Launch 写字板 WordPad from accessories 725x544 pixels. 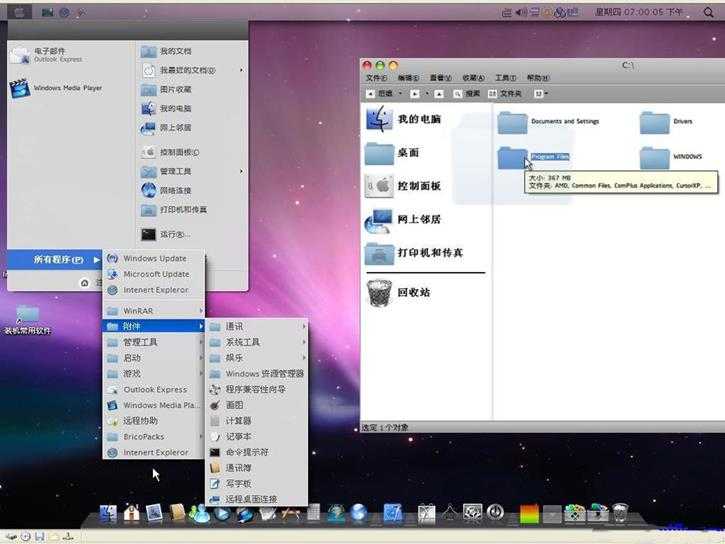pos(257,484)
